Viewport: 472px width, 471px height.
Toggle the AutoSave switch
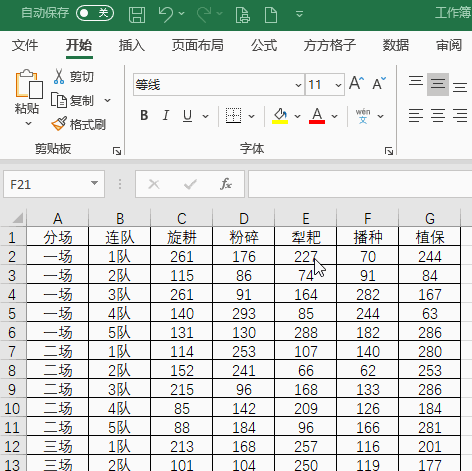click(x=95, y=13)
